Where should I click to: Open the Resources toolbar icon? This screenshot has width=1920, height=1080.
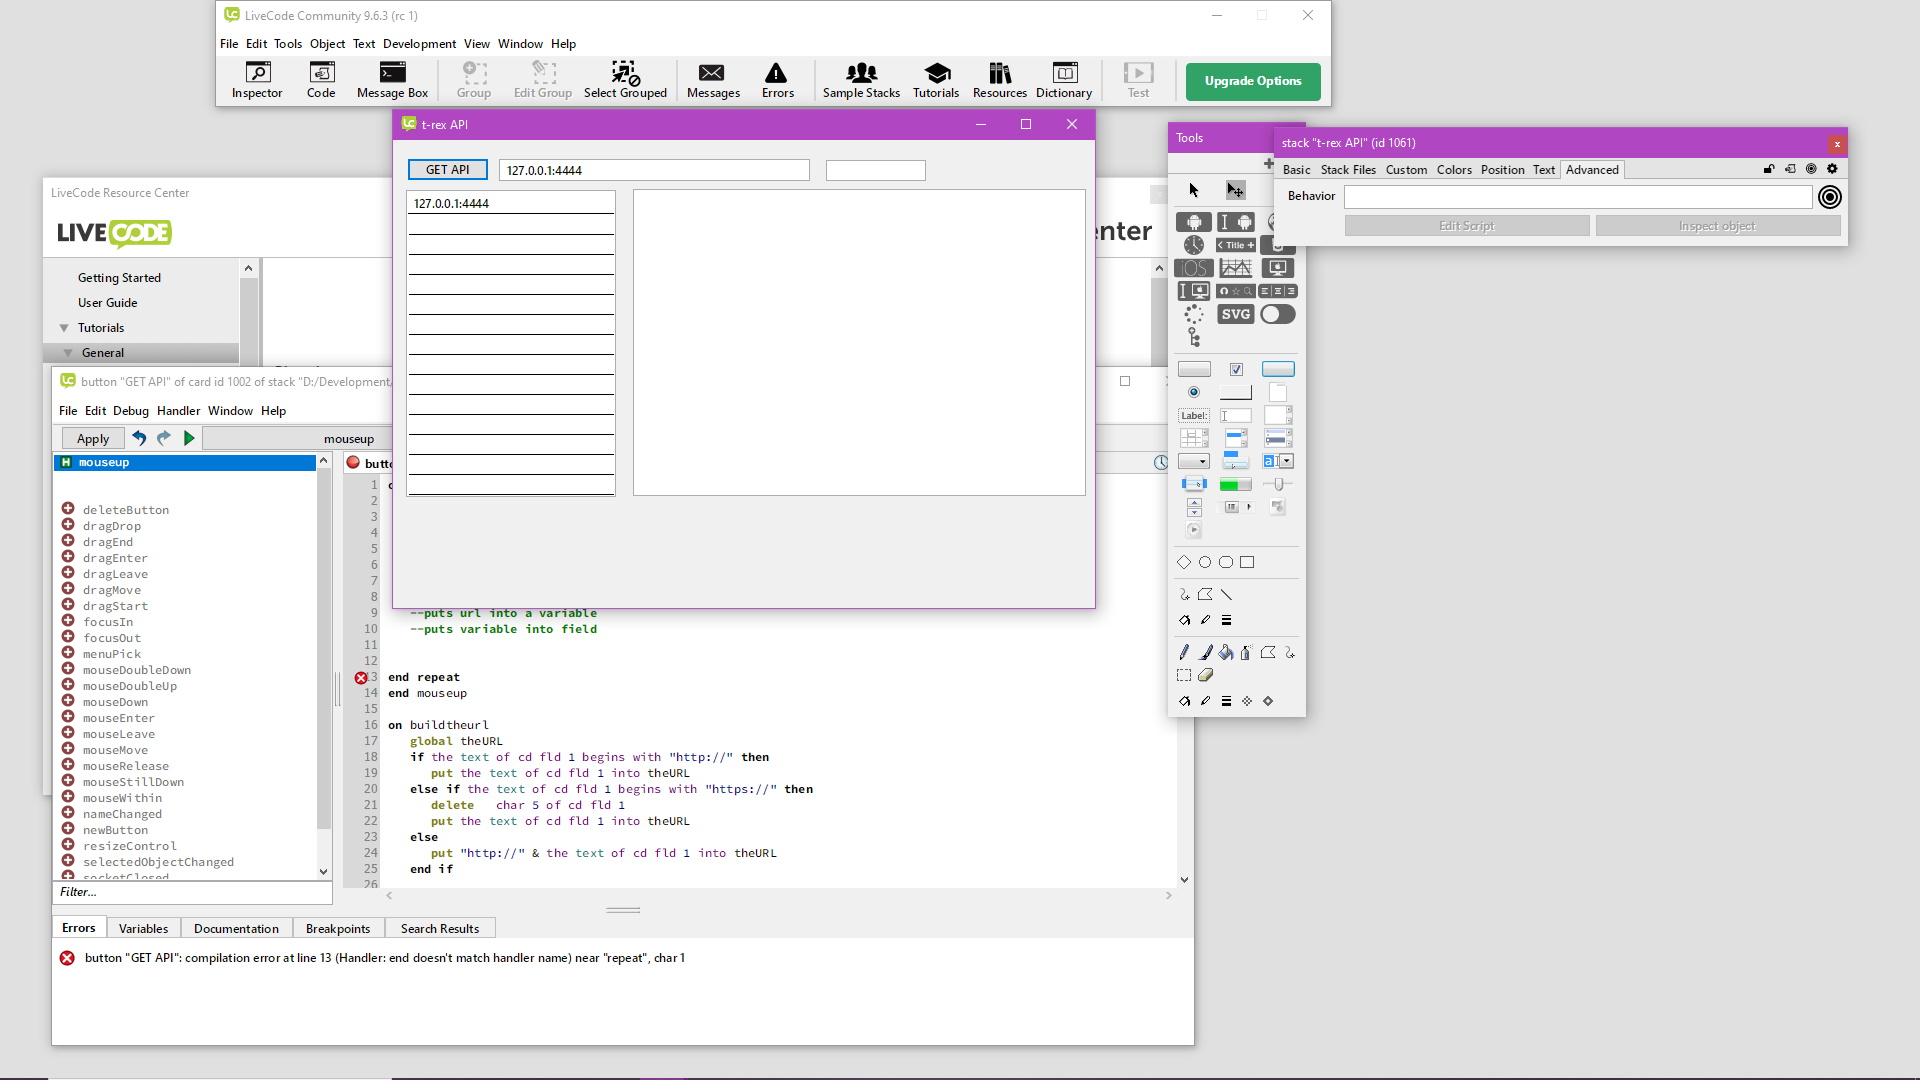pyautogui.click(x=1000, y=80)
